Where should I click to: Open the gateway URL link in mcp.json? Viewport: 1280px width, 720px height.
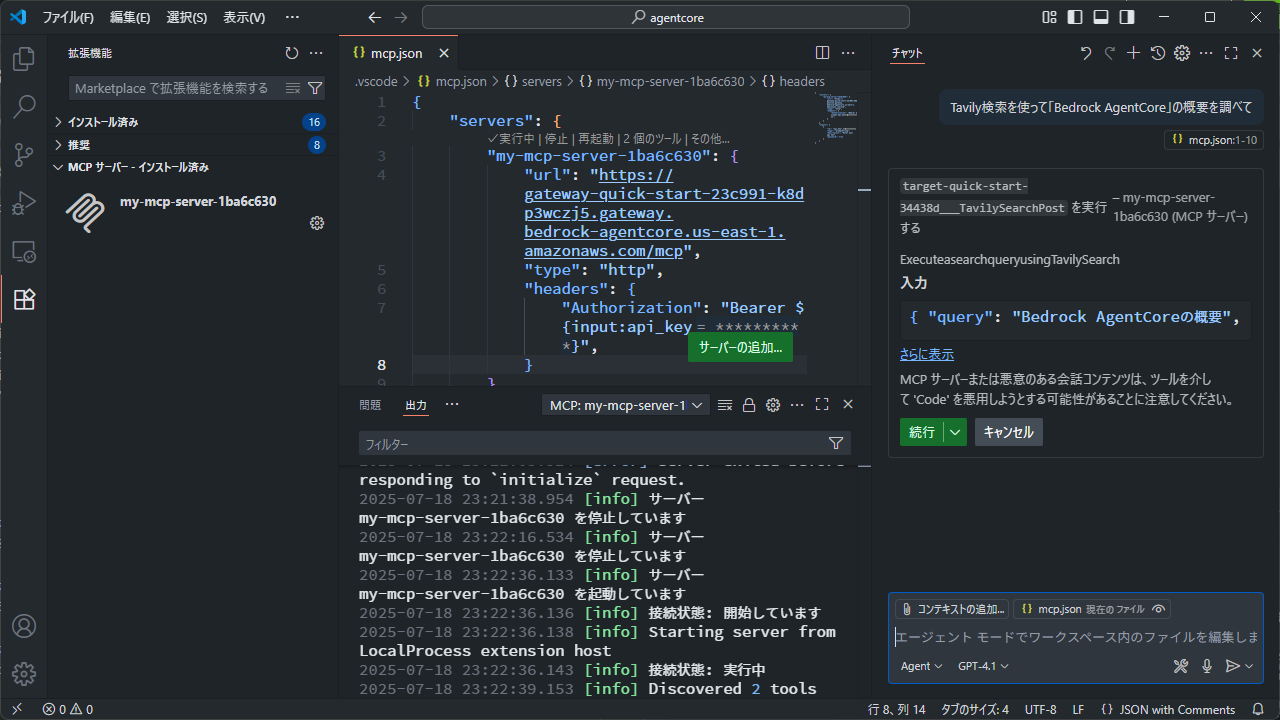click(x=664, y=213)
